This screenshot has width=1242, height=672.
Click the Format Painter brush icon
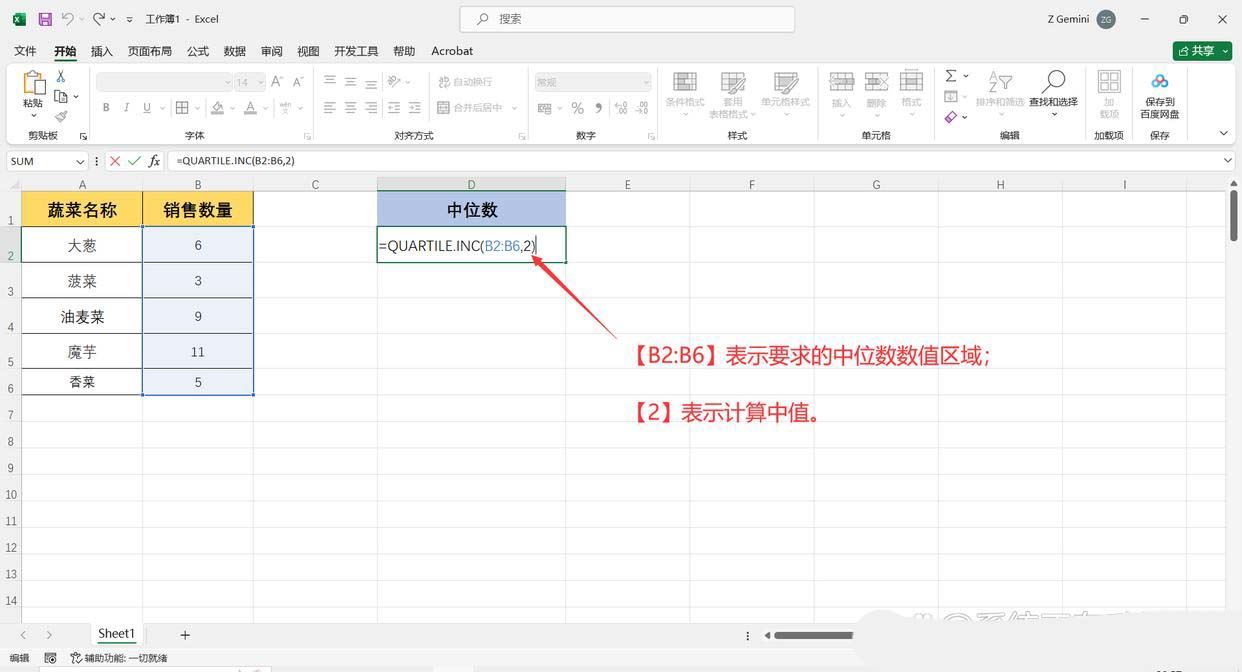coord(61,116)
